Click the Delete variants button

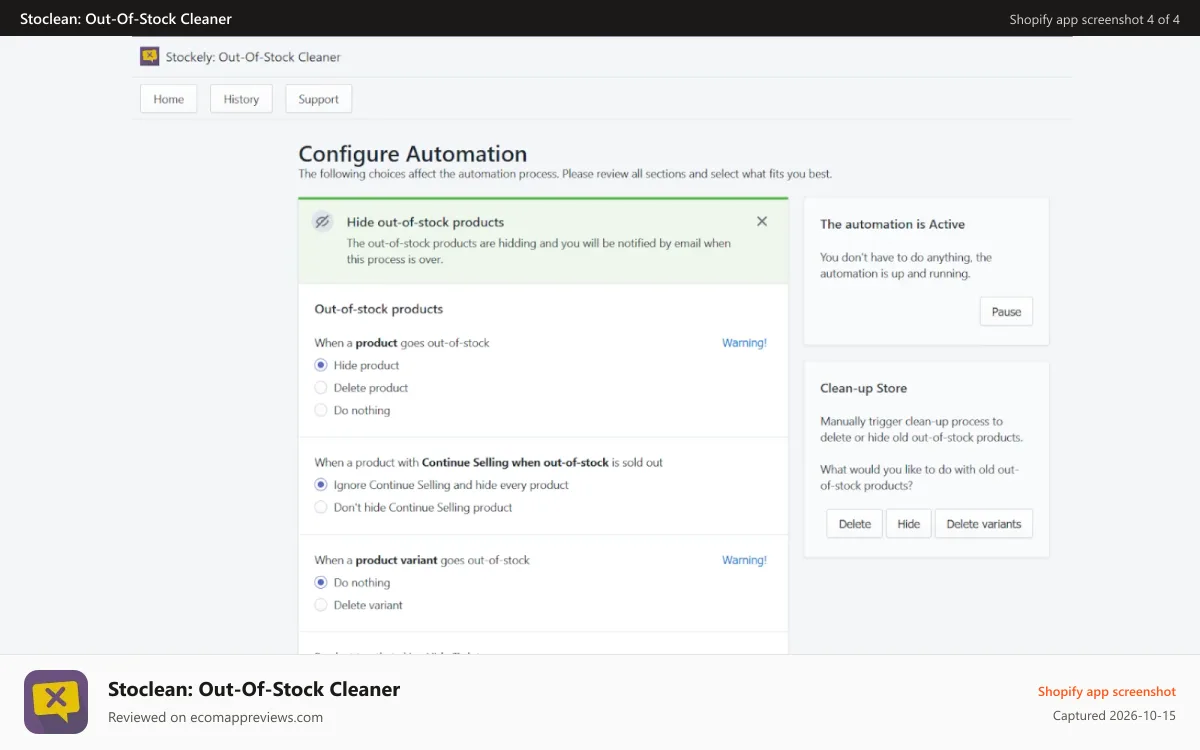pos(984,524)
